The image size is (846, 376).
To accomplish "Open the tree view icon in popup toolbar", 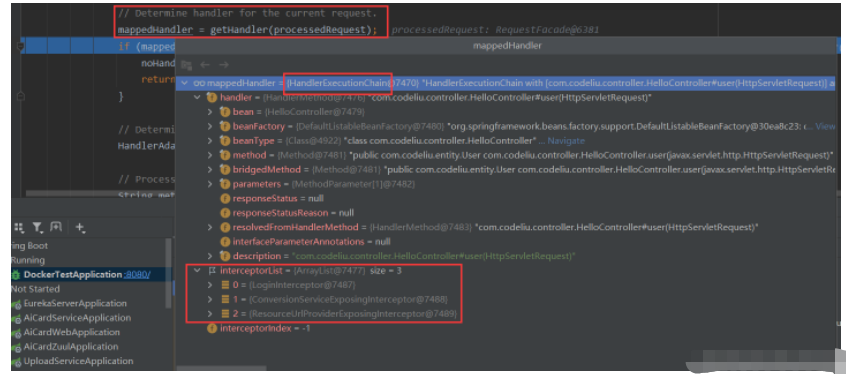I will coord(187,65).
